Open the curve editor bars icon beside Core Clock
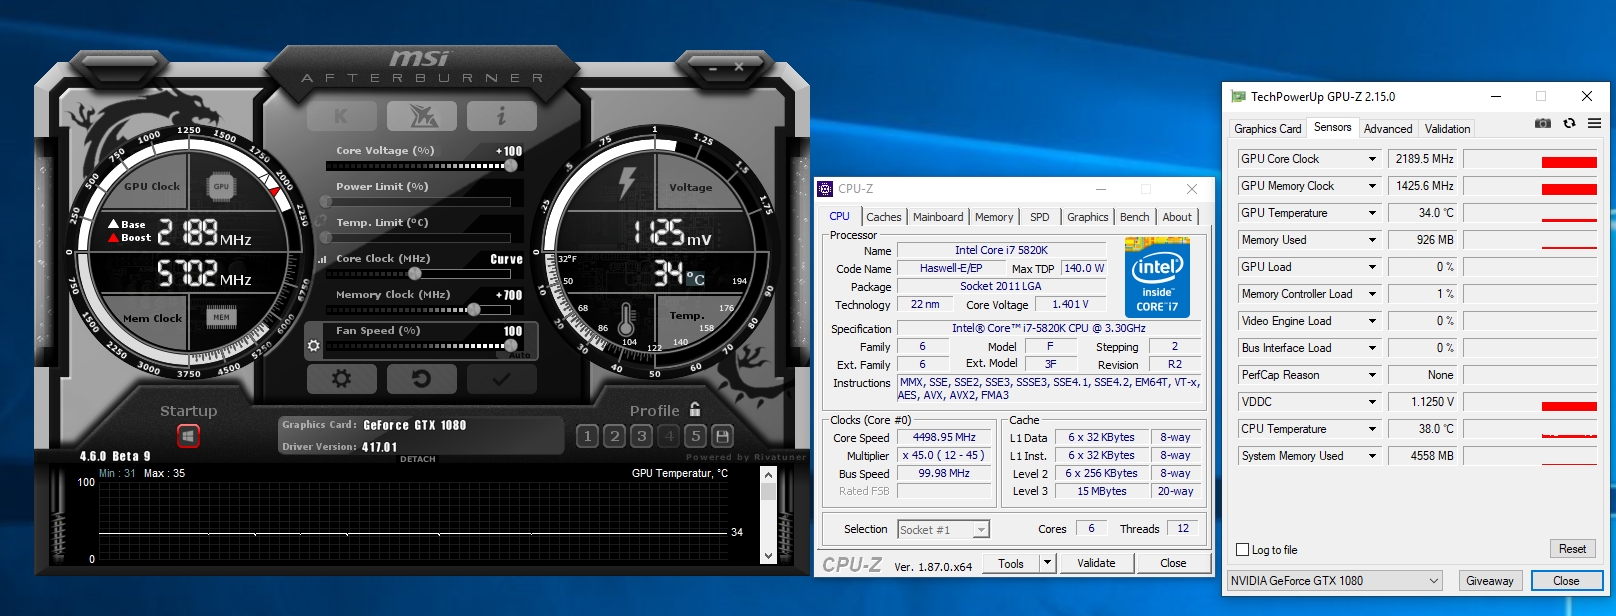Viewport: 1616px width, 616px height. point(322,259)
